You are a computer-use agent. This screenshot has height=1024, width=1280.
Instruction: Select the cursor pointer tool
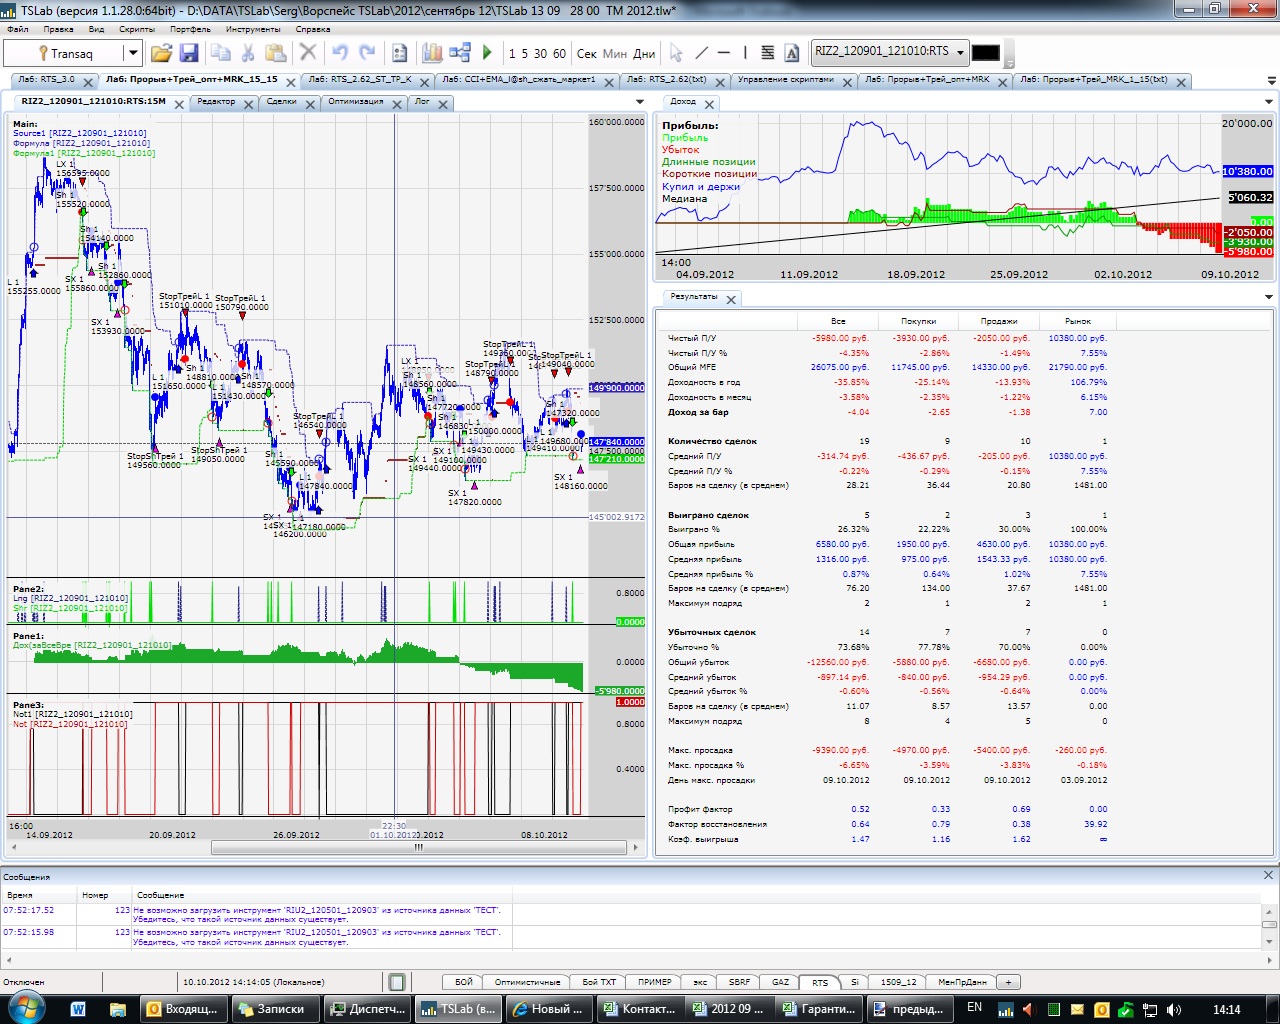pos(676,53)
